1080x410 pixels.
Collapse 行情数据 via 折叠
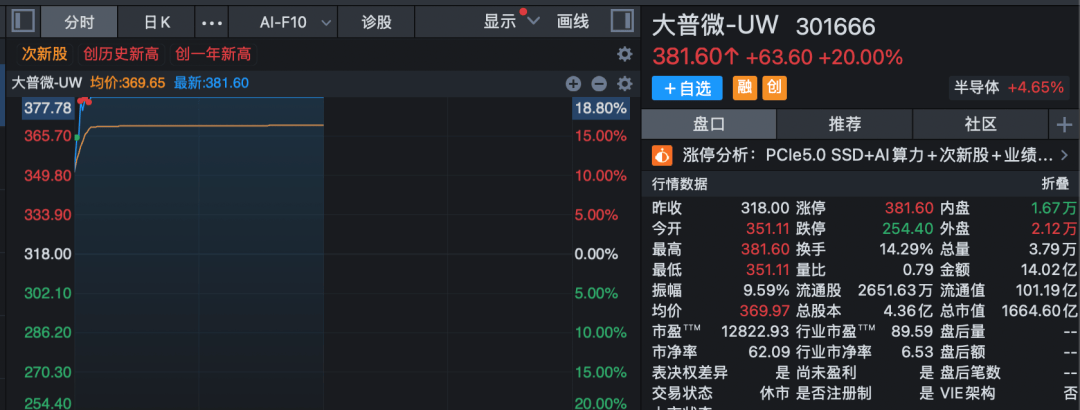[x=1054, y=185]
